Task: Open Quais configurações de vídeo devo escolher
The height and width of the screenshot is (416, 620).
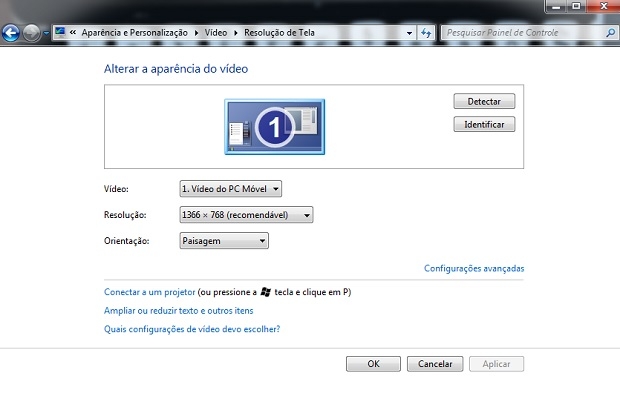Action: pos(192,329)
